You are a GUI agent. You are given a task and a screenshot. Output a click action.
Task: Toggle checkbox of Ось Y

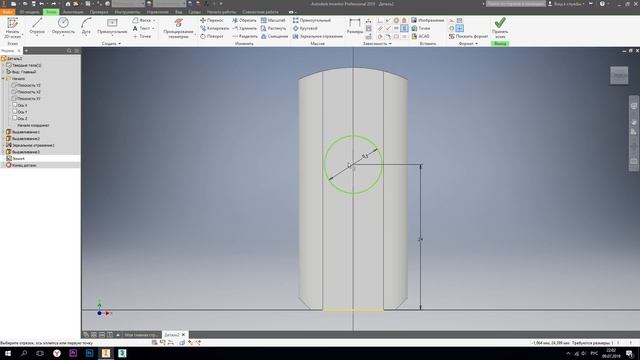pyautogui.click(x=14, y=111)
